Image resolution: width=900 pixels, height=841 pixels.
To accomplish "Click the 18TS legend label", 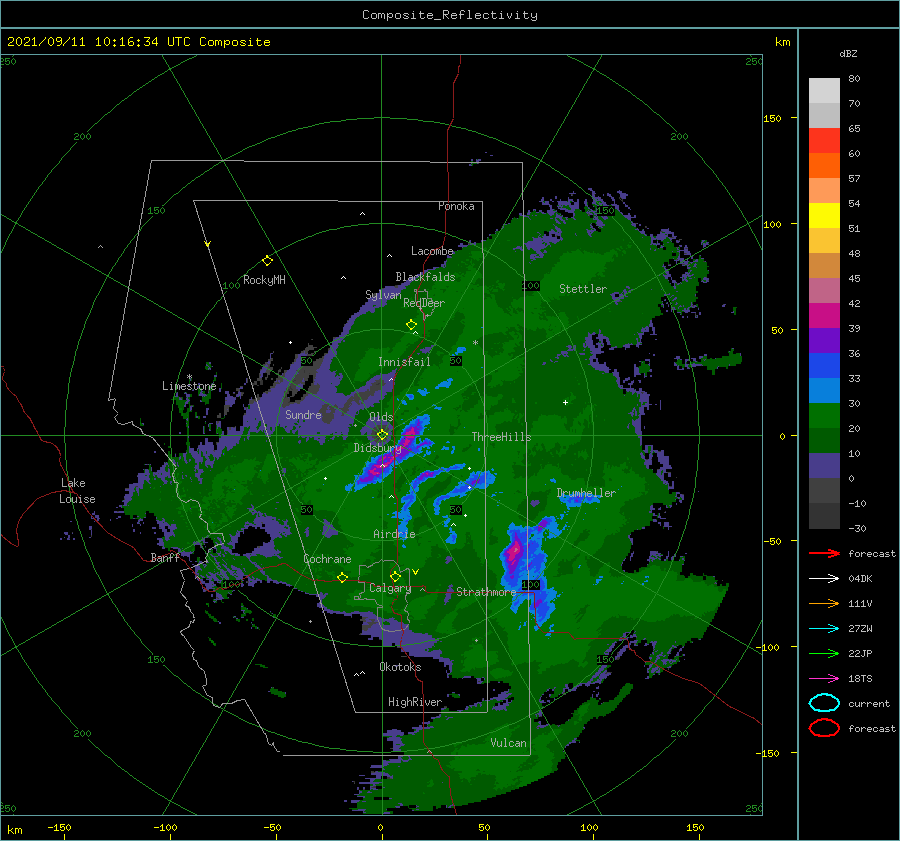I will coord(860,679).
